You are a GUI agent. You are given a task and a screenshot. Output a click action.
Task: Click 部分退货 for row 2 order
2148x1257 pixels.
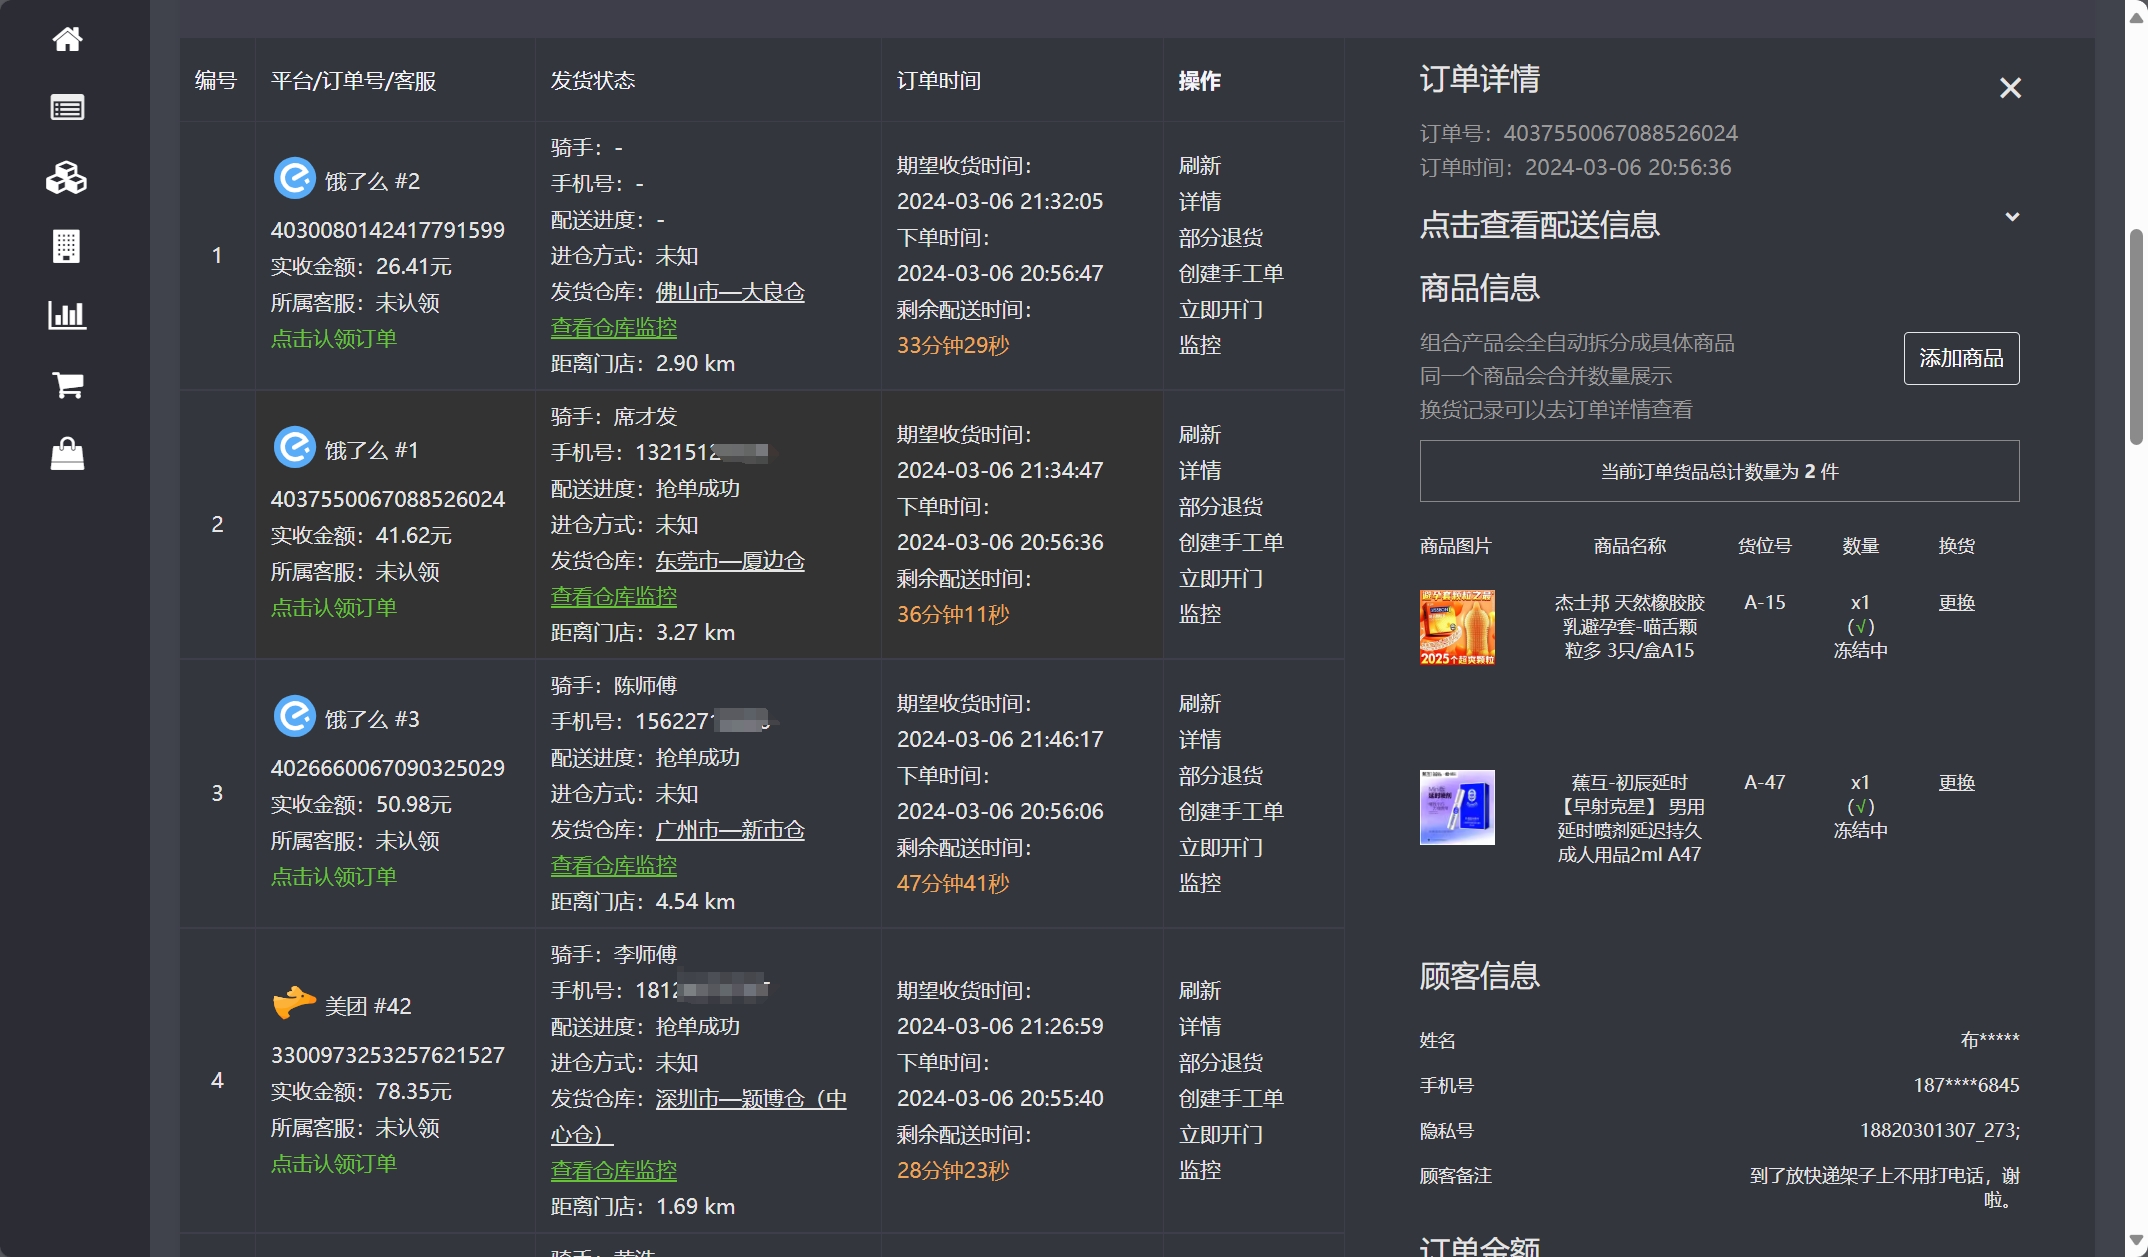[x=1221, y=507]
